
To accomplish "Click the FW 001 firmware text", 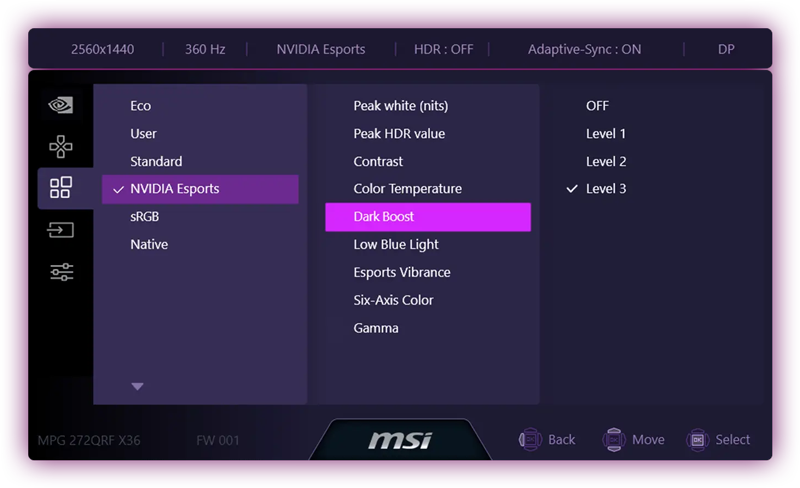I will pyautogui.click(x=218, y=440).
